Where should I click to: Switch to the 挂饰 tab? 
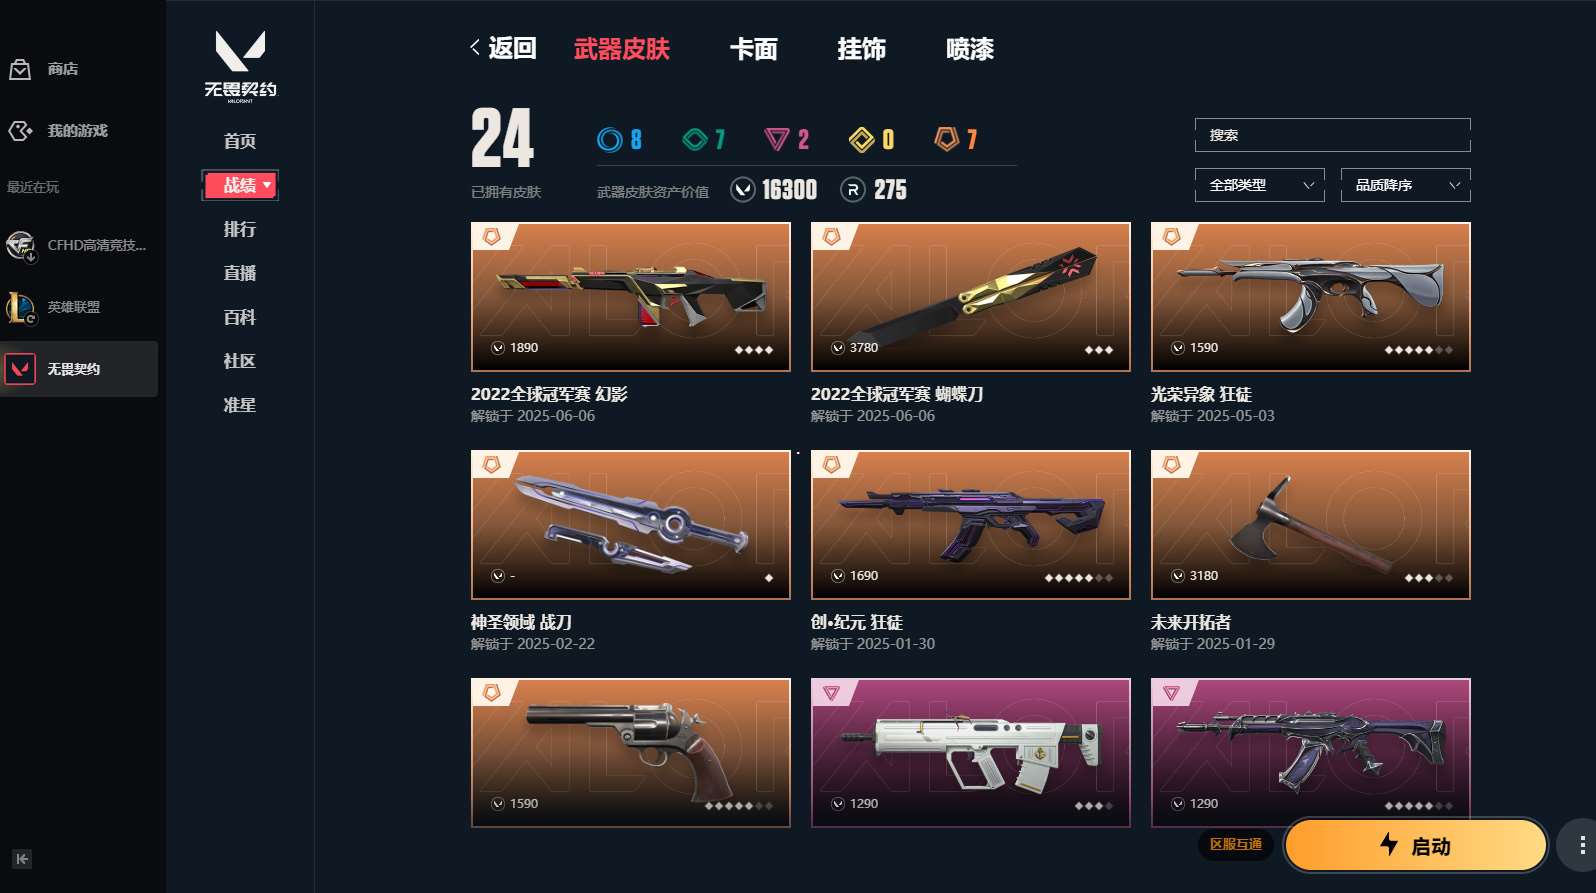coord(861,49)
